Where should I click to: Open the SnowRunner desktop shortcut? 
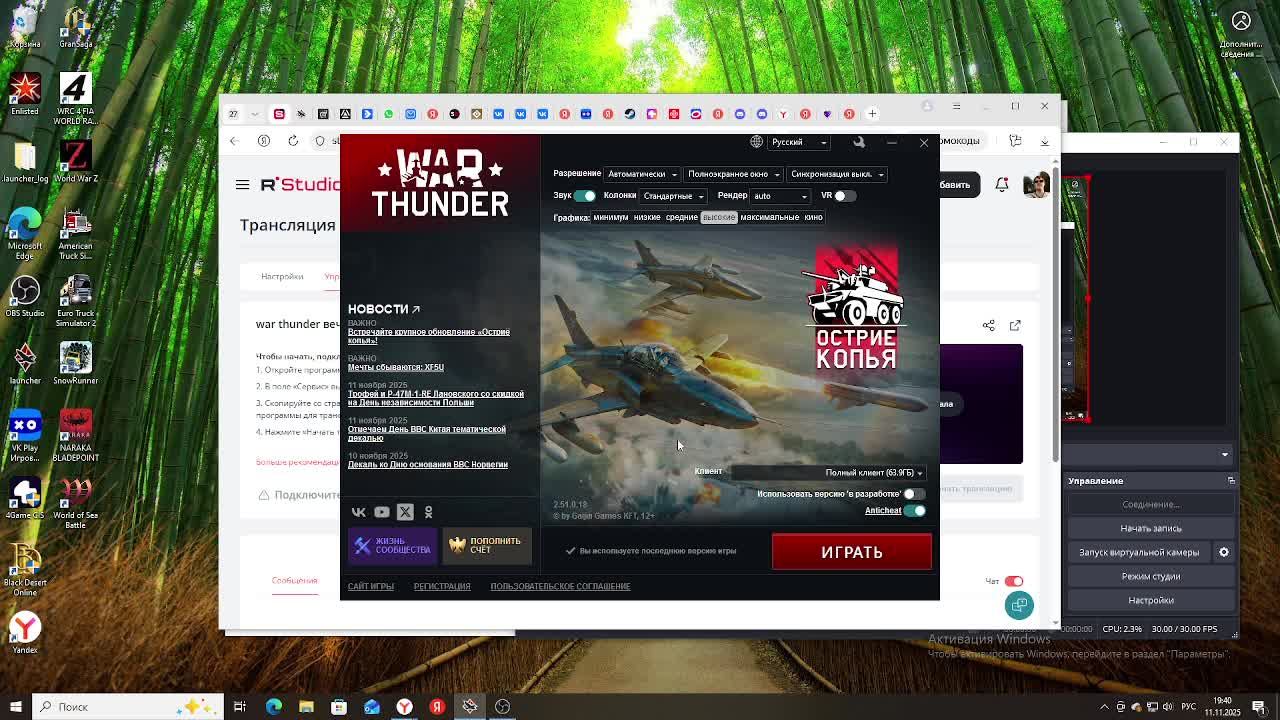point(75,363)
